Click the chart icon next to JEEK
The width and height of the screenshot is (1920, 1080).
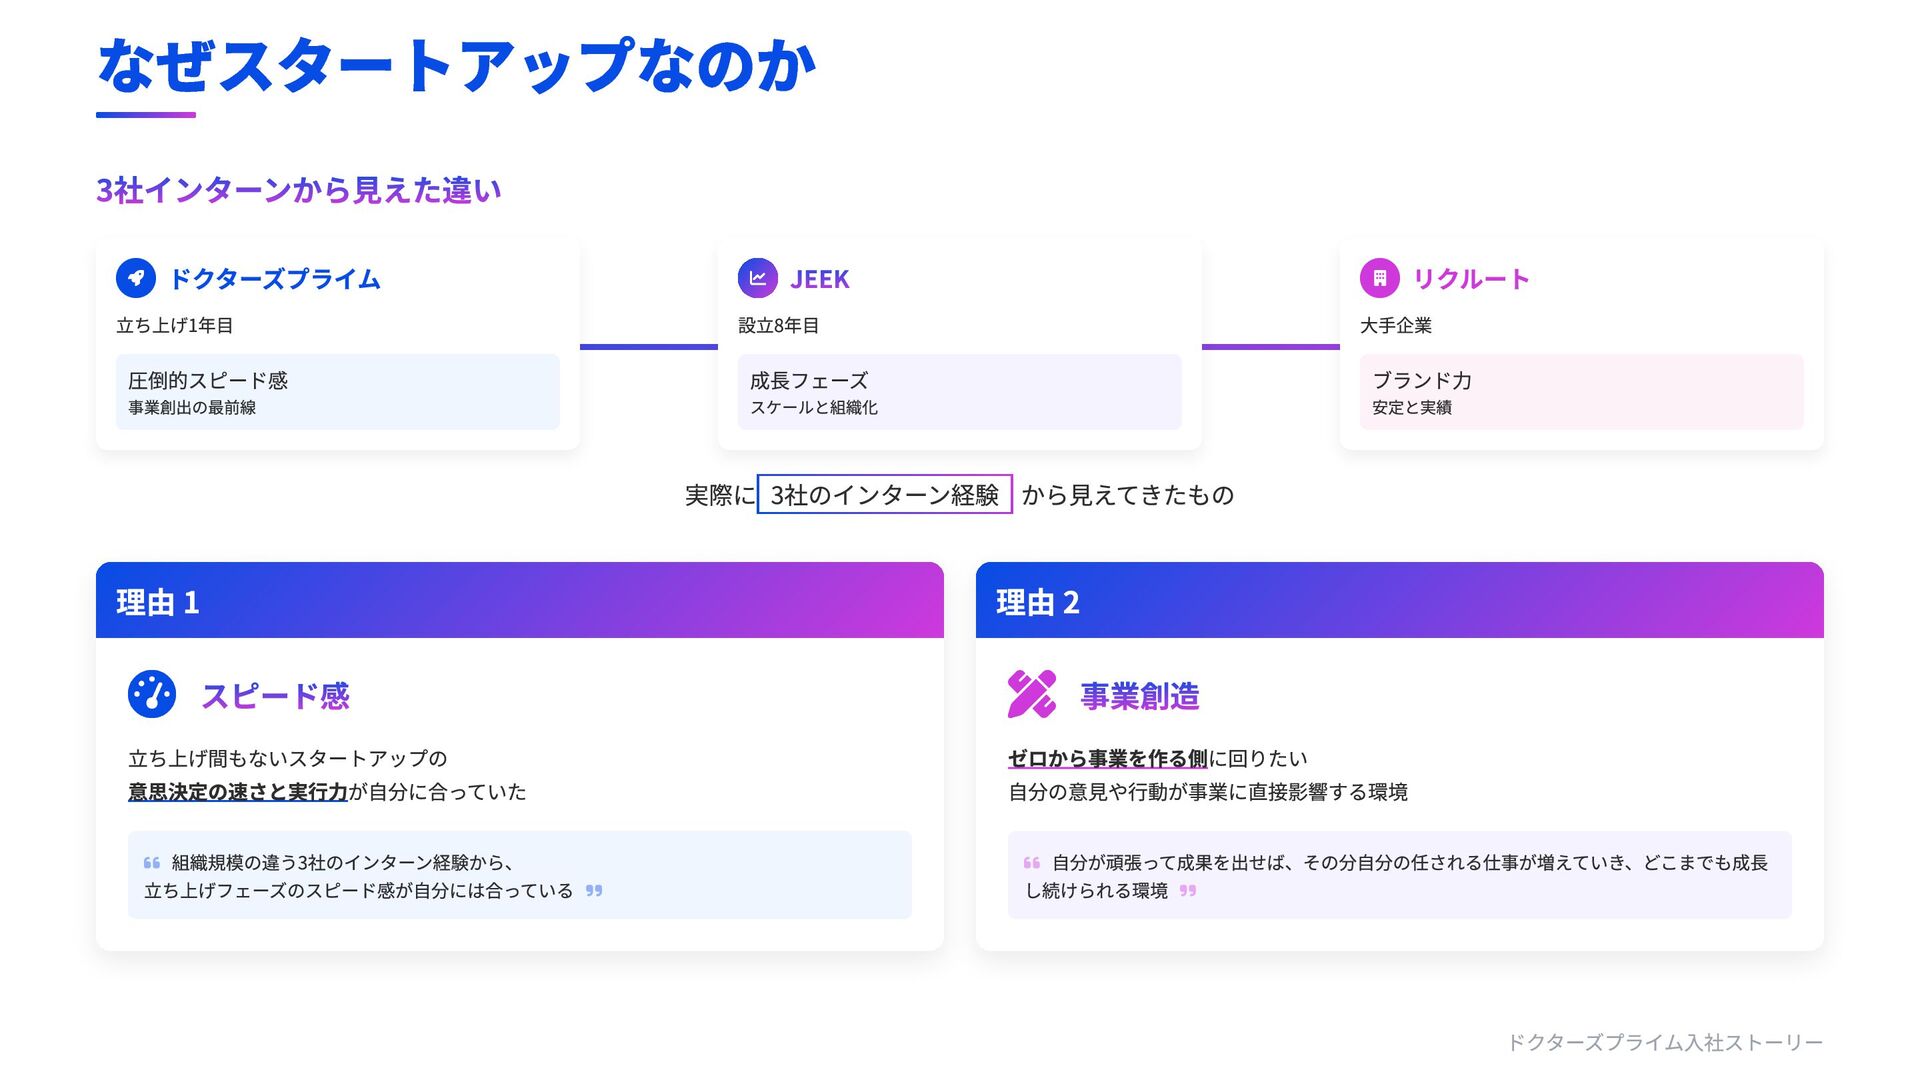pos(757,278)
